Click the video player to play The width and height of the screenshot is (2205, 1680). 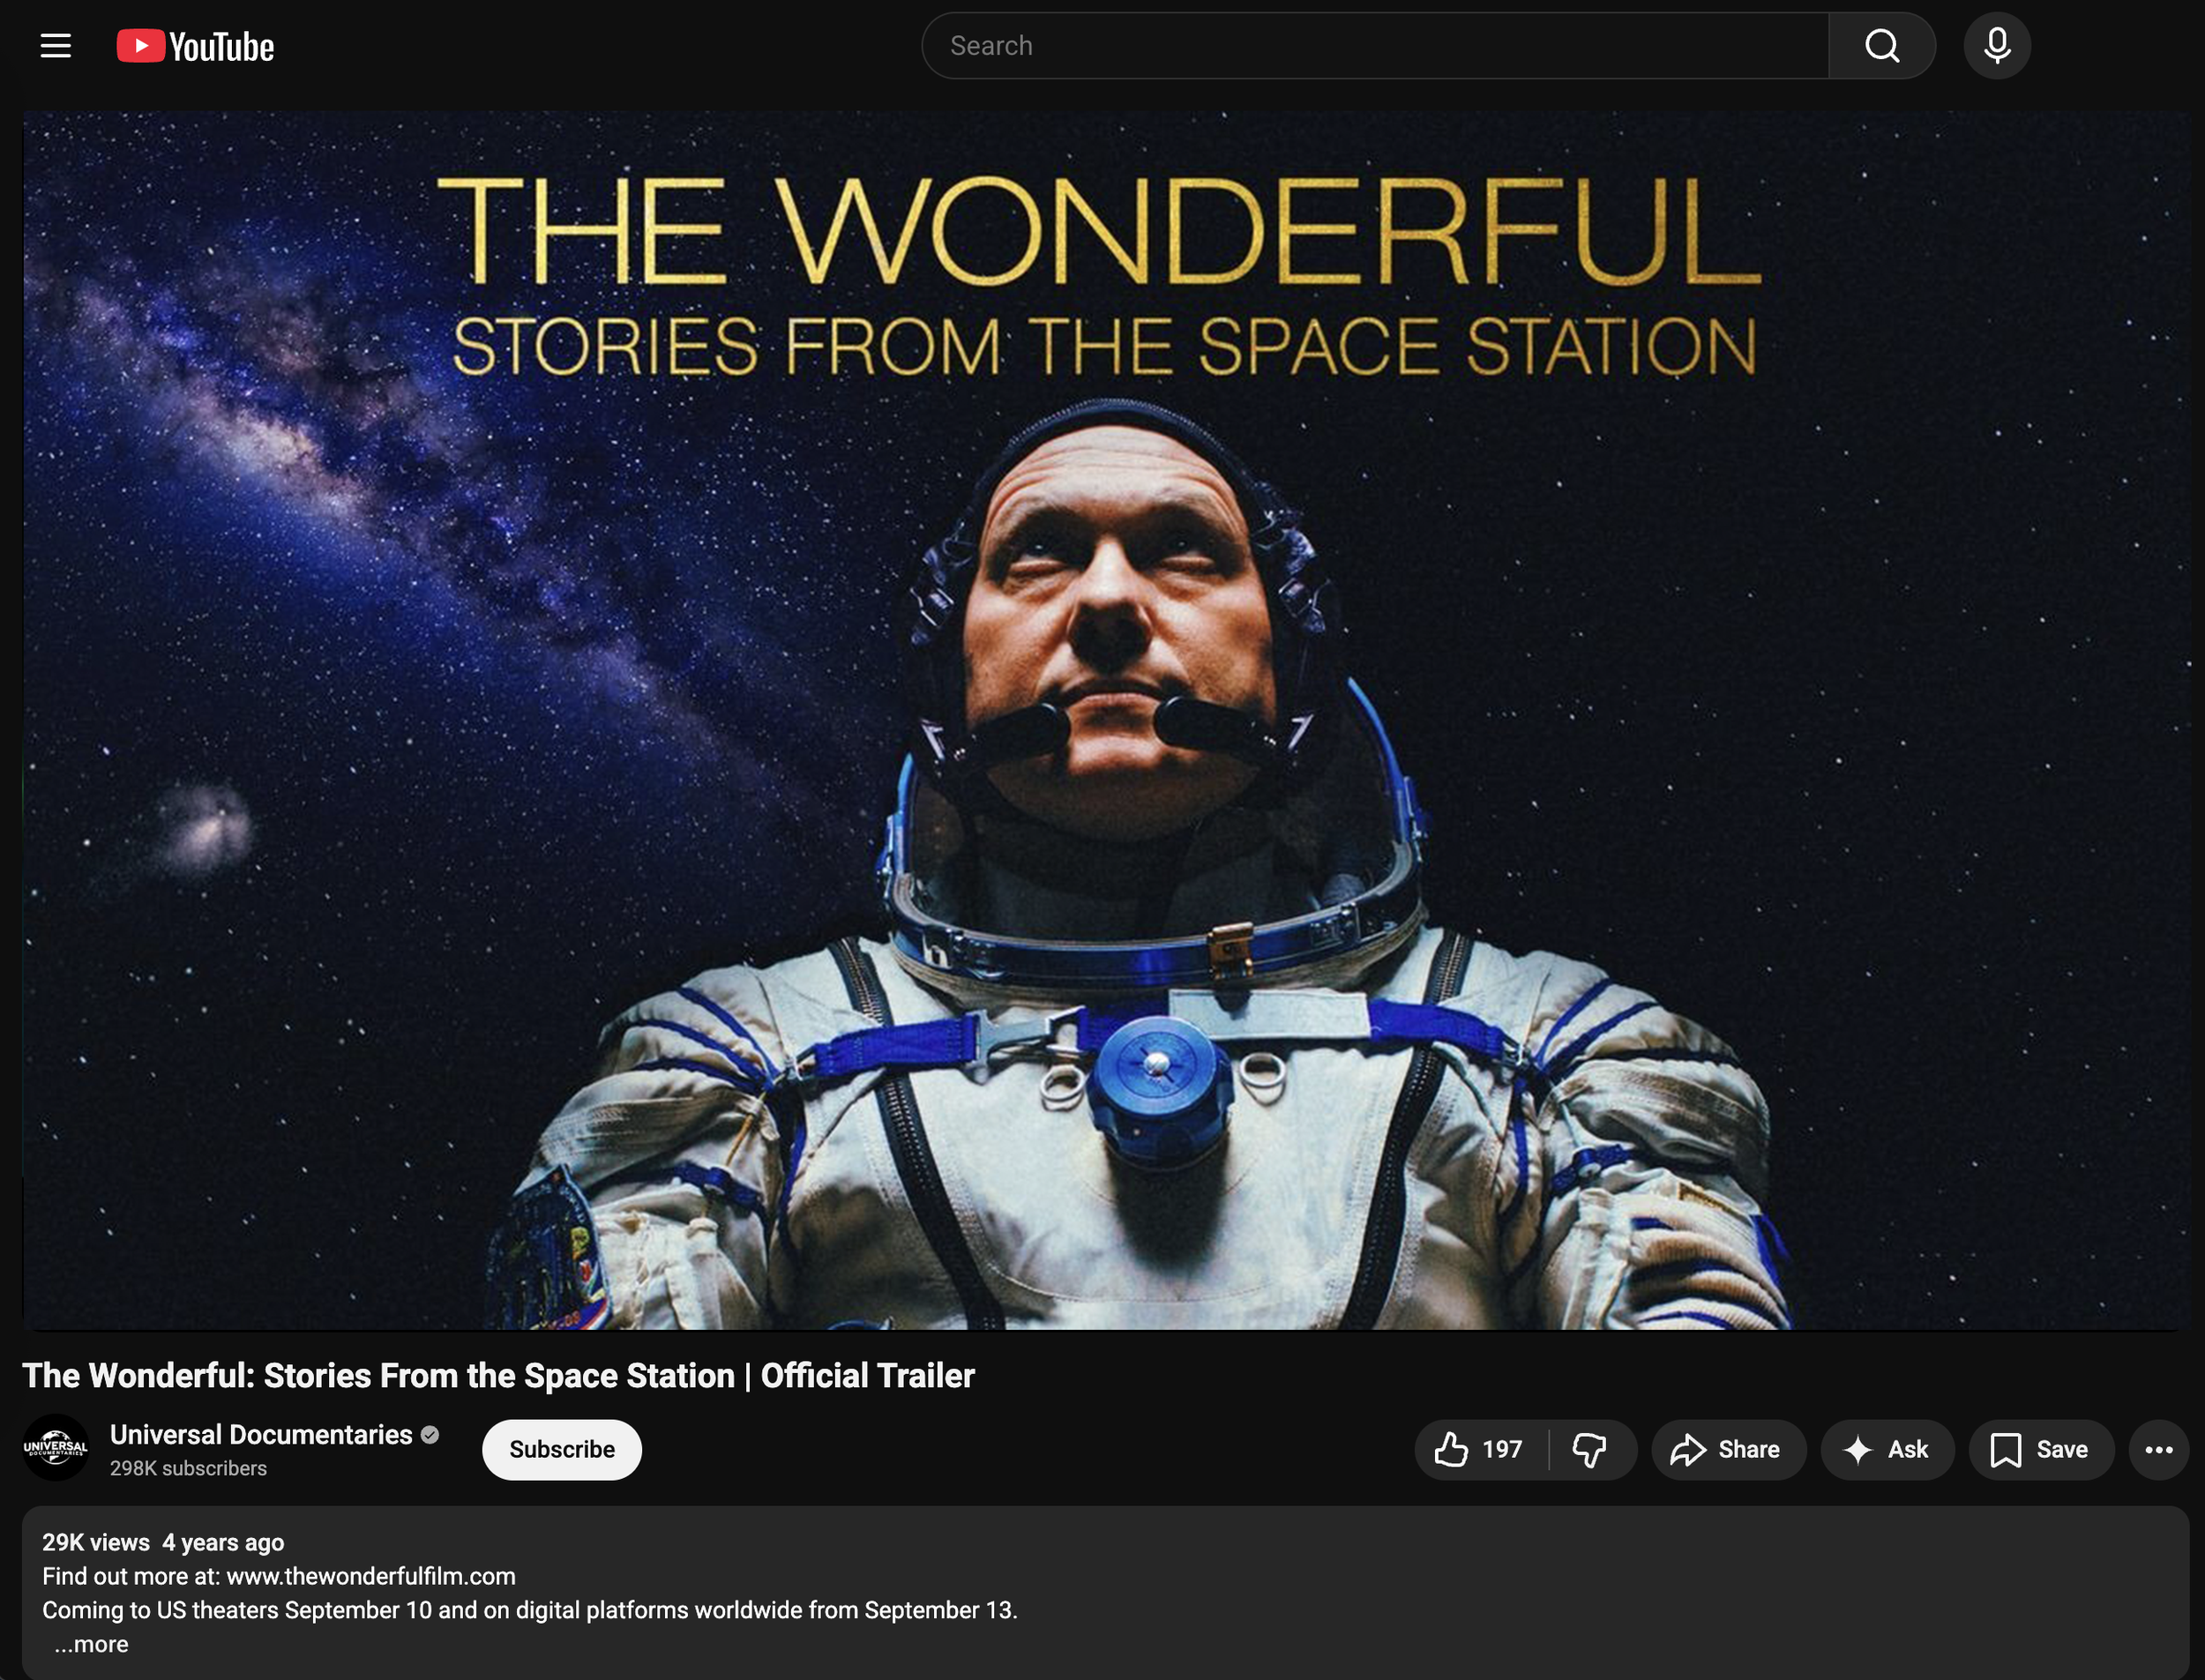[x=1105, y=720]
